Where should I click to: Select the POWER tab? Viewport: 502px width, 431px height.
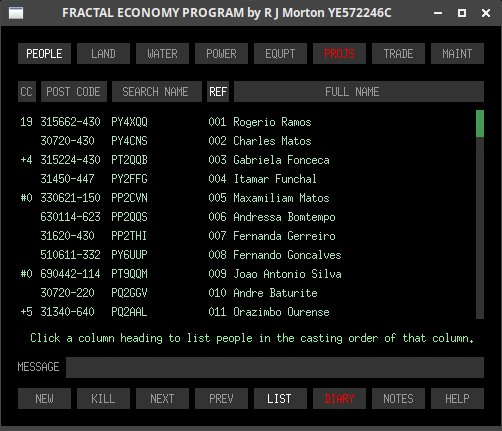221,54
